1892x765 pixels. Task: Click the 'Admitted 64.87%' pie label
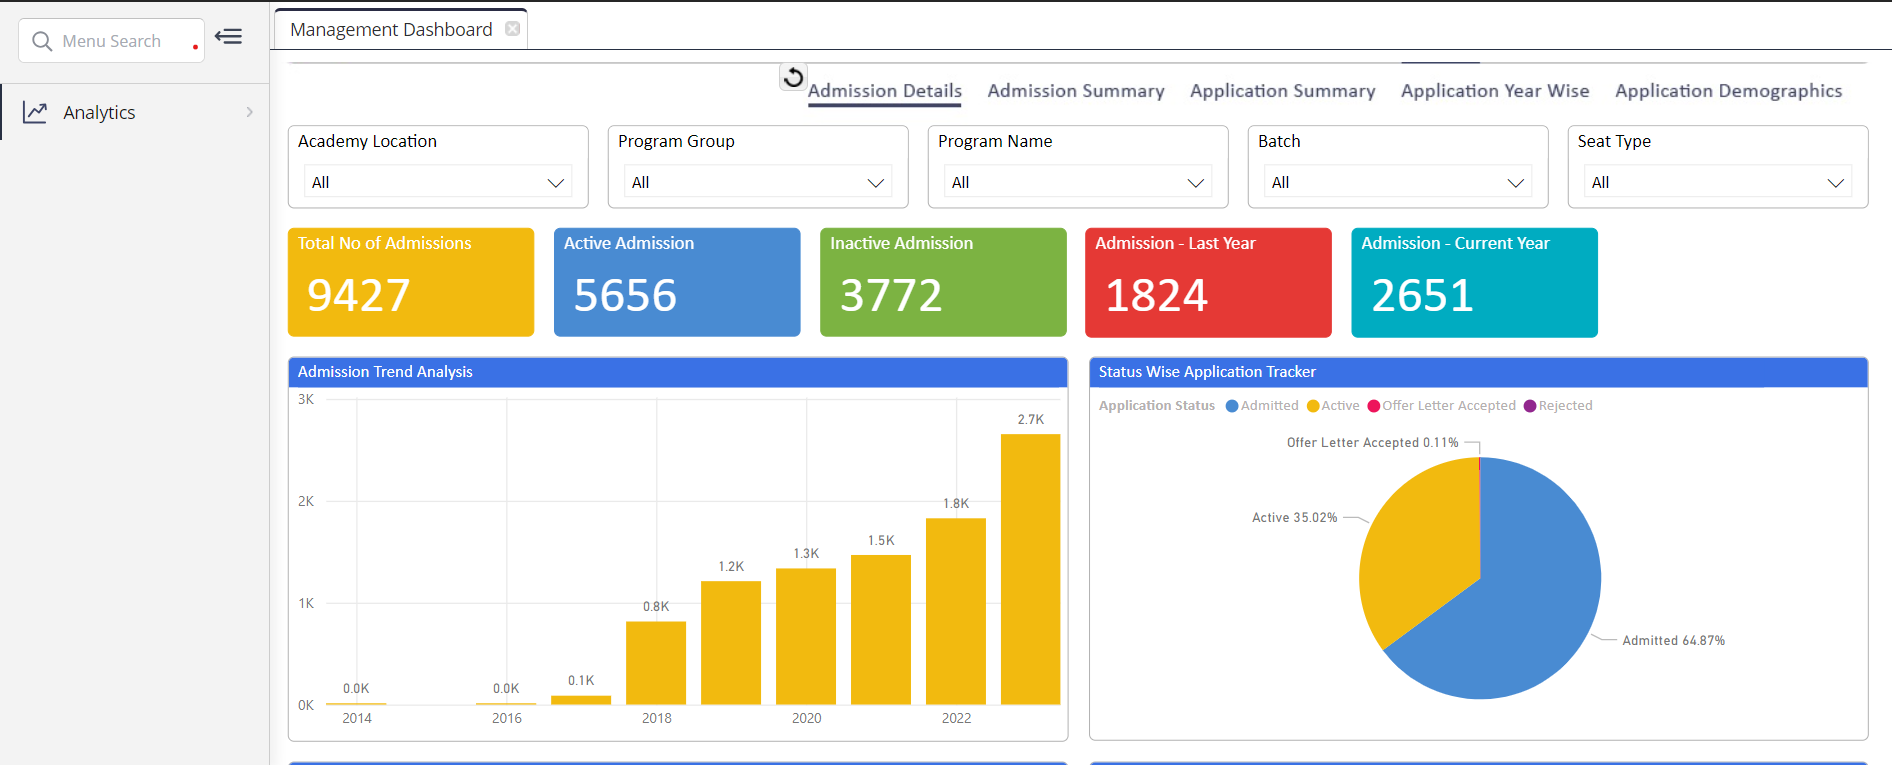pyautogui.click(x=1673, y=641)
